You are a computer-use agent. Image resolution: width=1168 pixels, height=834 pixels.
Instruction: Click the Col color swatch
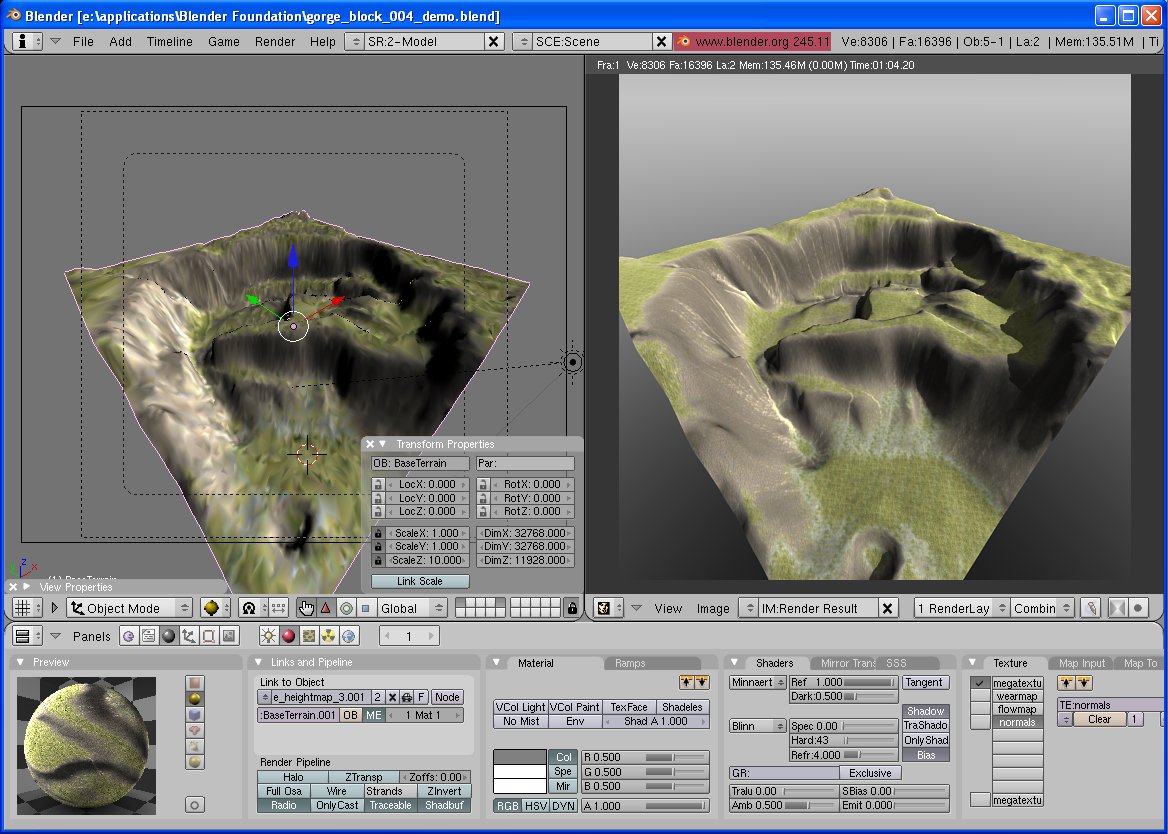click(x=520, y=757)
